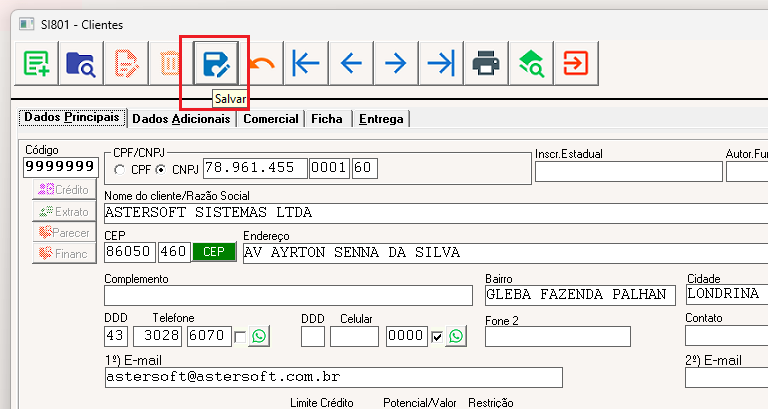Uncheck the checkbox next to Celular number
Image resolution: width=768 pixels, height=409 pixels.
click(437, 337)
